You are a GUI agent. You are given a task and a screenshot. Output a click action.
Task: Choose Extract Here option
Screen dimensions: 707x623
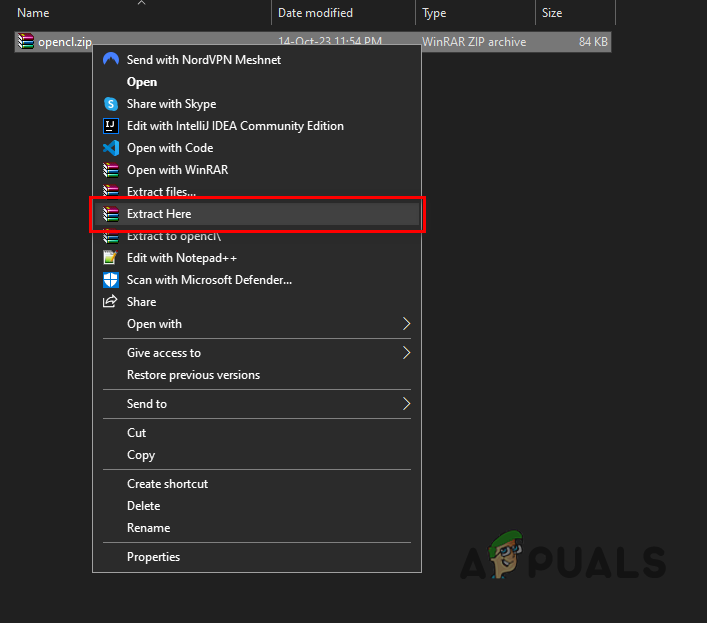tap(257, 214)
